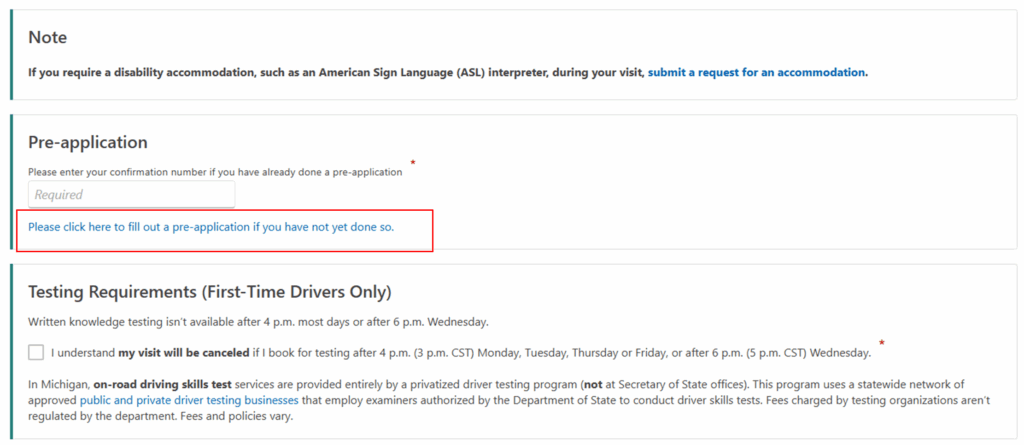This screenshot has height=445, width=1024.
Task: Focus the confirmation number input field
Action: coord(131,194)
